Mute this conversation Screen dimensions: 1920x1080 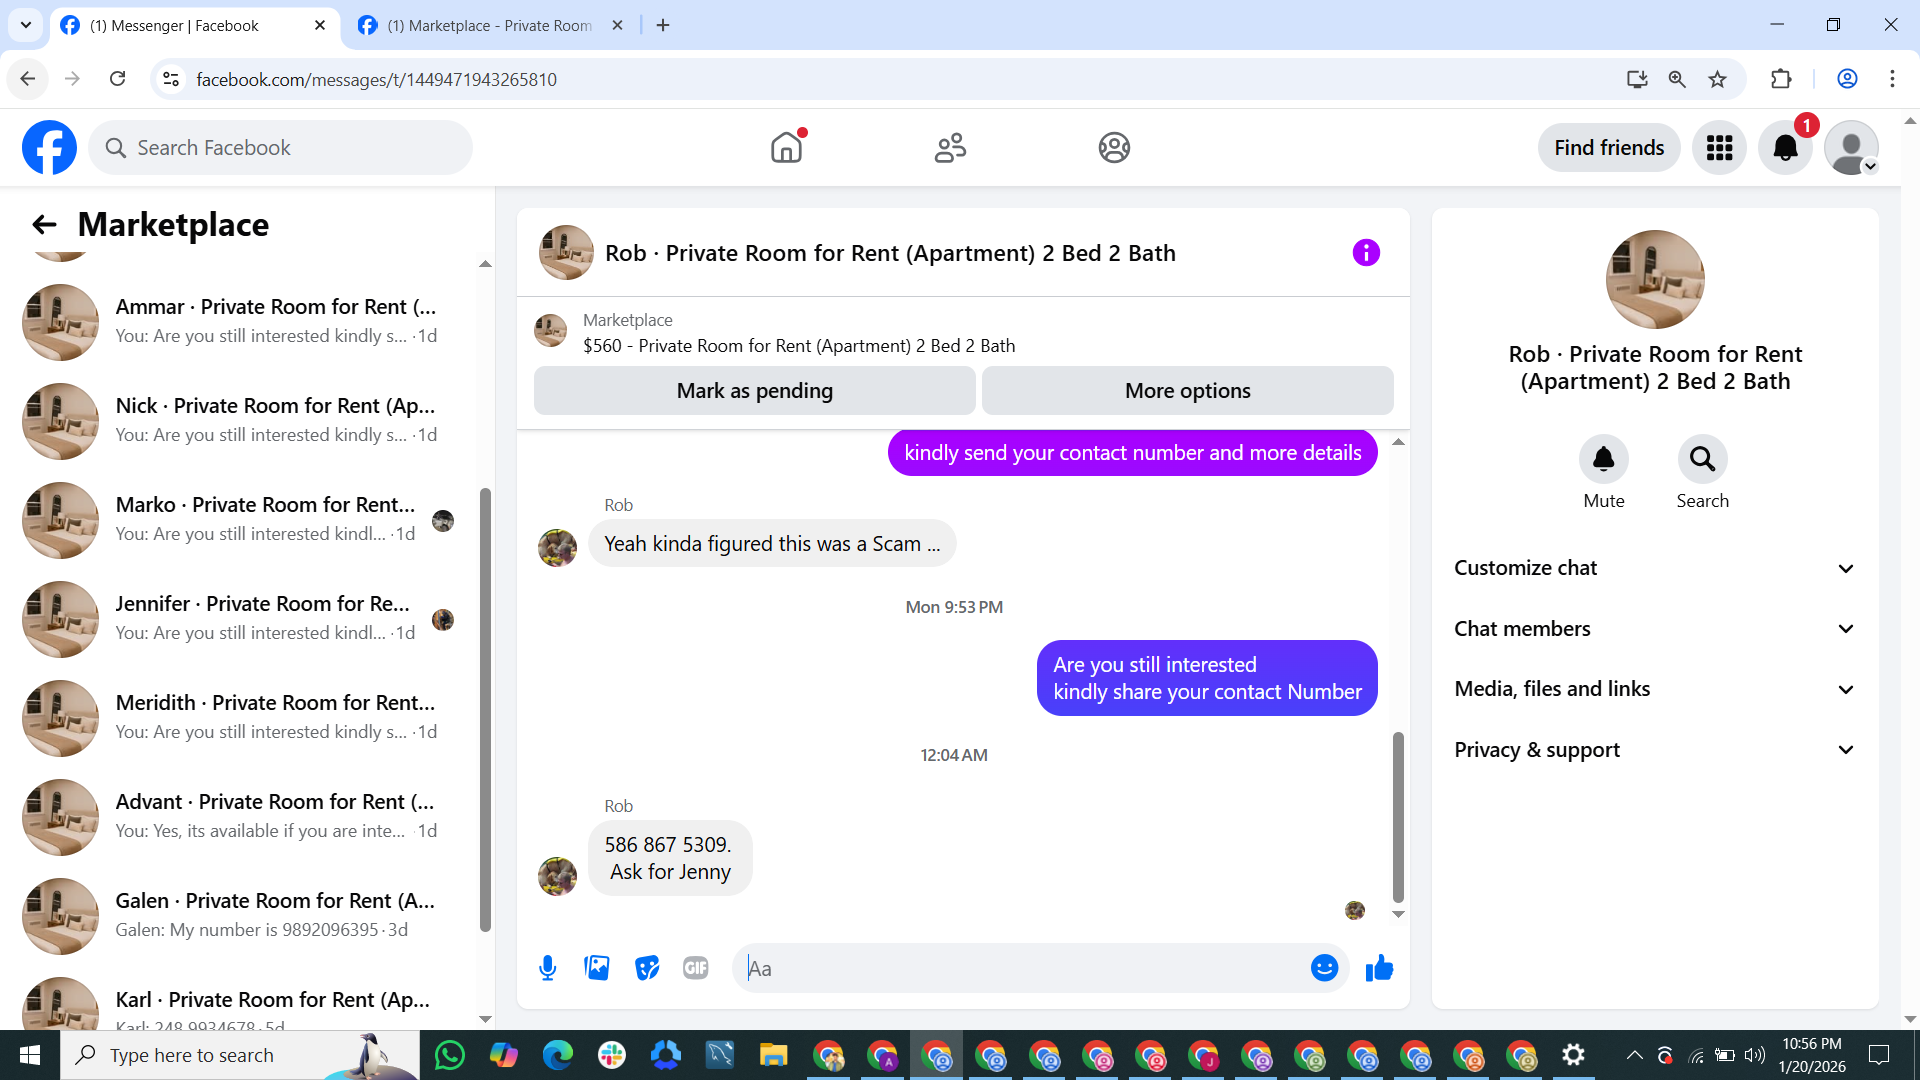click(1603, 459)
